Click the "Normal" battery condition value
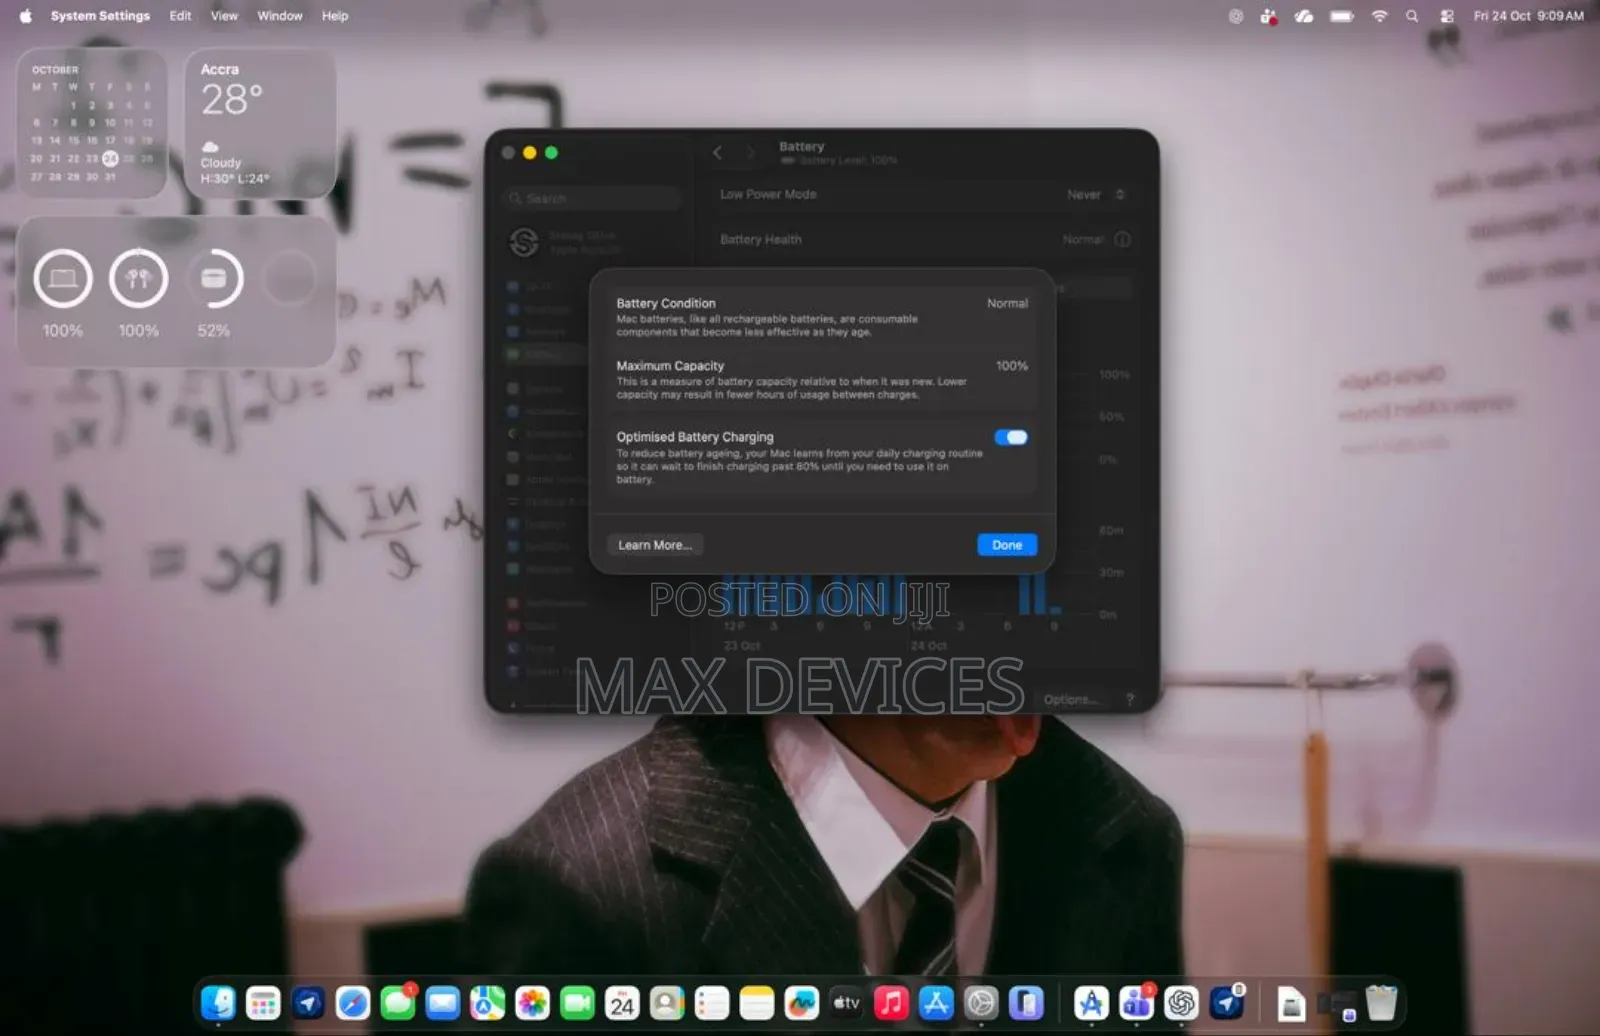The image size is (1600, 1036). [x=1007, y=303]
